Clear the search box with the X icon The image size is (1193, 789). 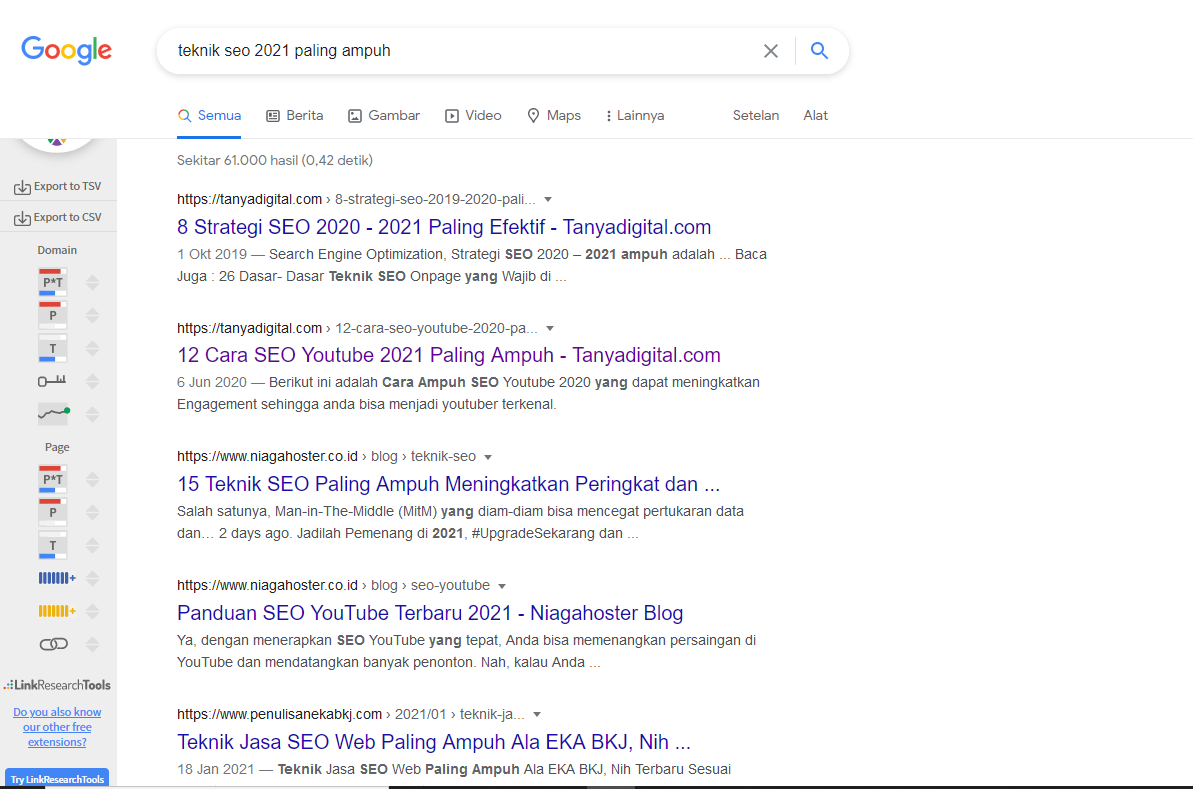[771, 51]
